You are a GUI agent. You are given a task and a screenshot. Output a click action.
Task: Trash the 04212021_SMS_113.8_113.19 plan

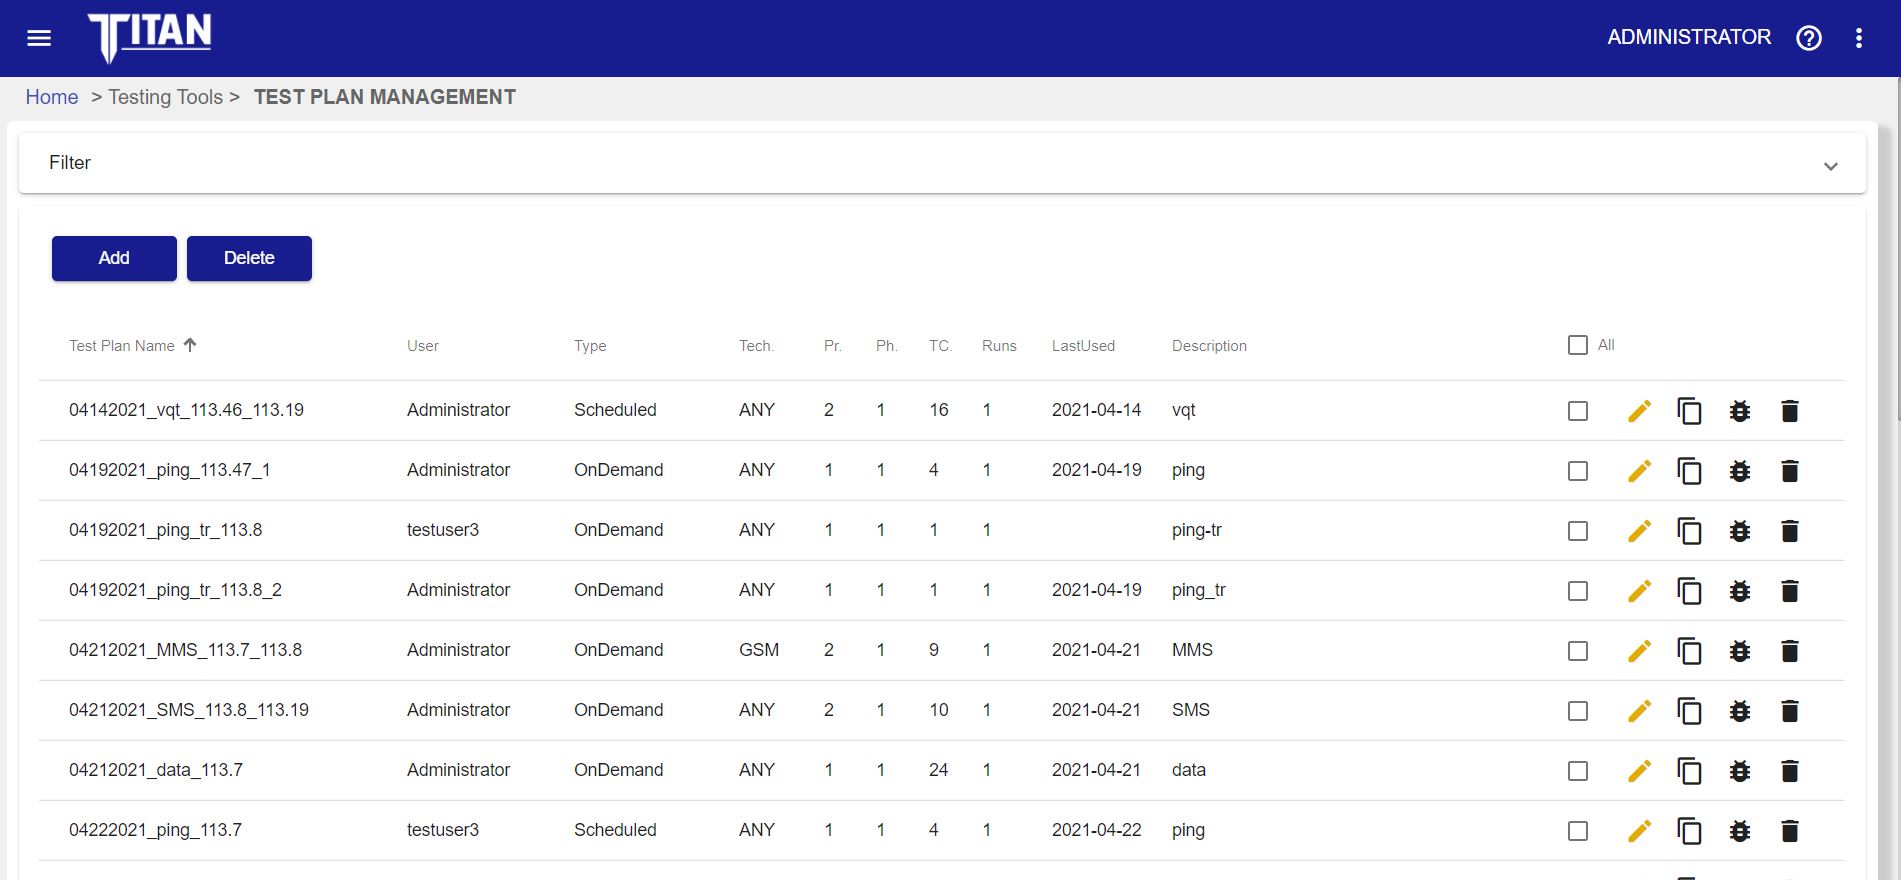pos(1790,711)
